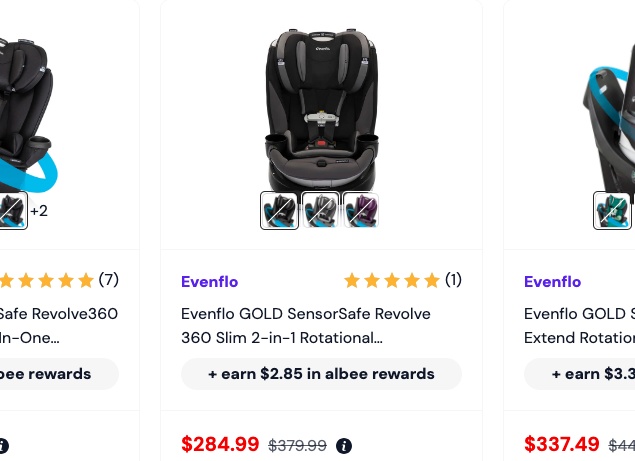635x461 pixels.
Task: Click the earn $2.85 in albee rewards badge
Action: [x=321, y=374]
